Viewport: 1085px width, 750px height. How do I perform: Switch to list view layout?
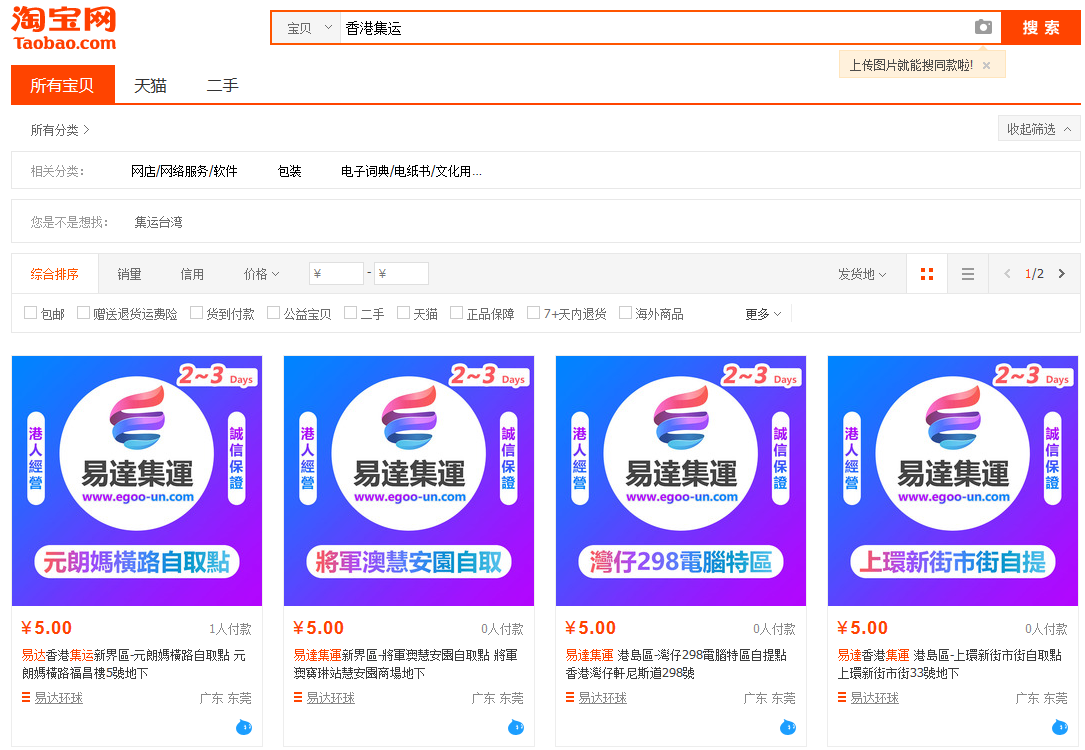(968, 274)
